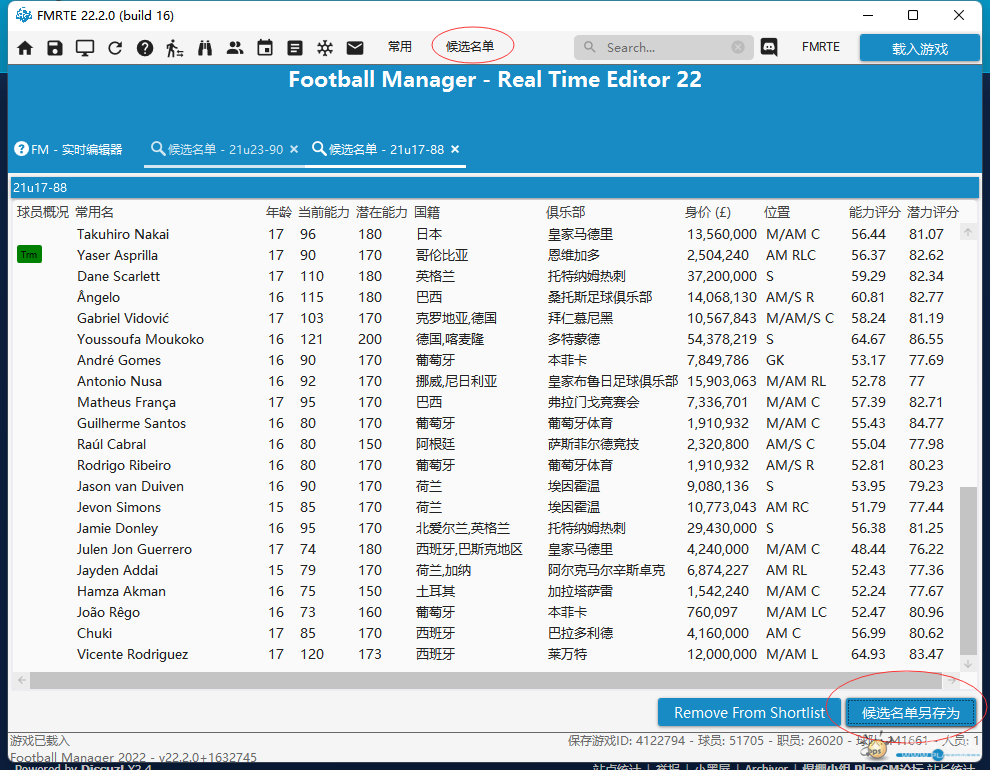Click the 候选名单另存为 button
This screenshot has width=990, height=770.
click(910, 713)
